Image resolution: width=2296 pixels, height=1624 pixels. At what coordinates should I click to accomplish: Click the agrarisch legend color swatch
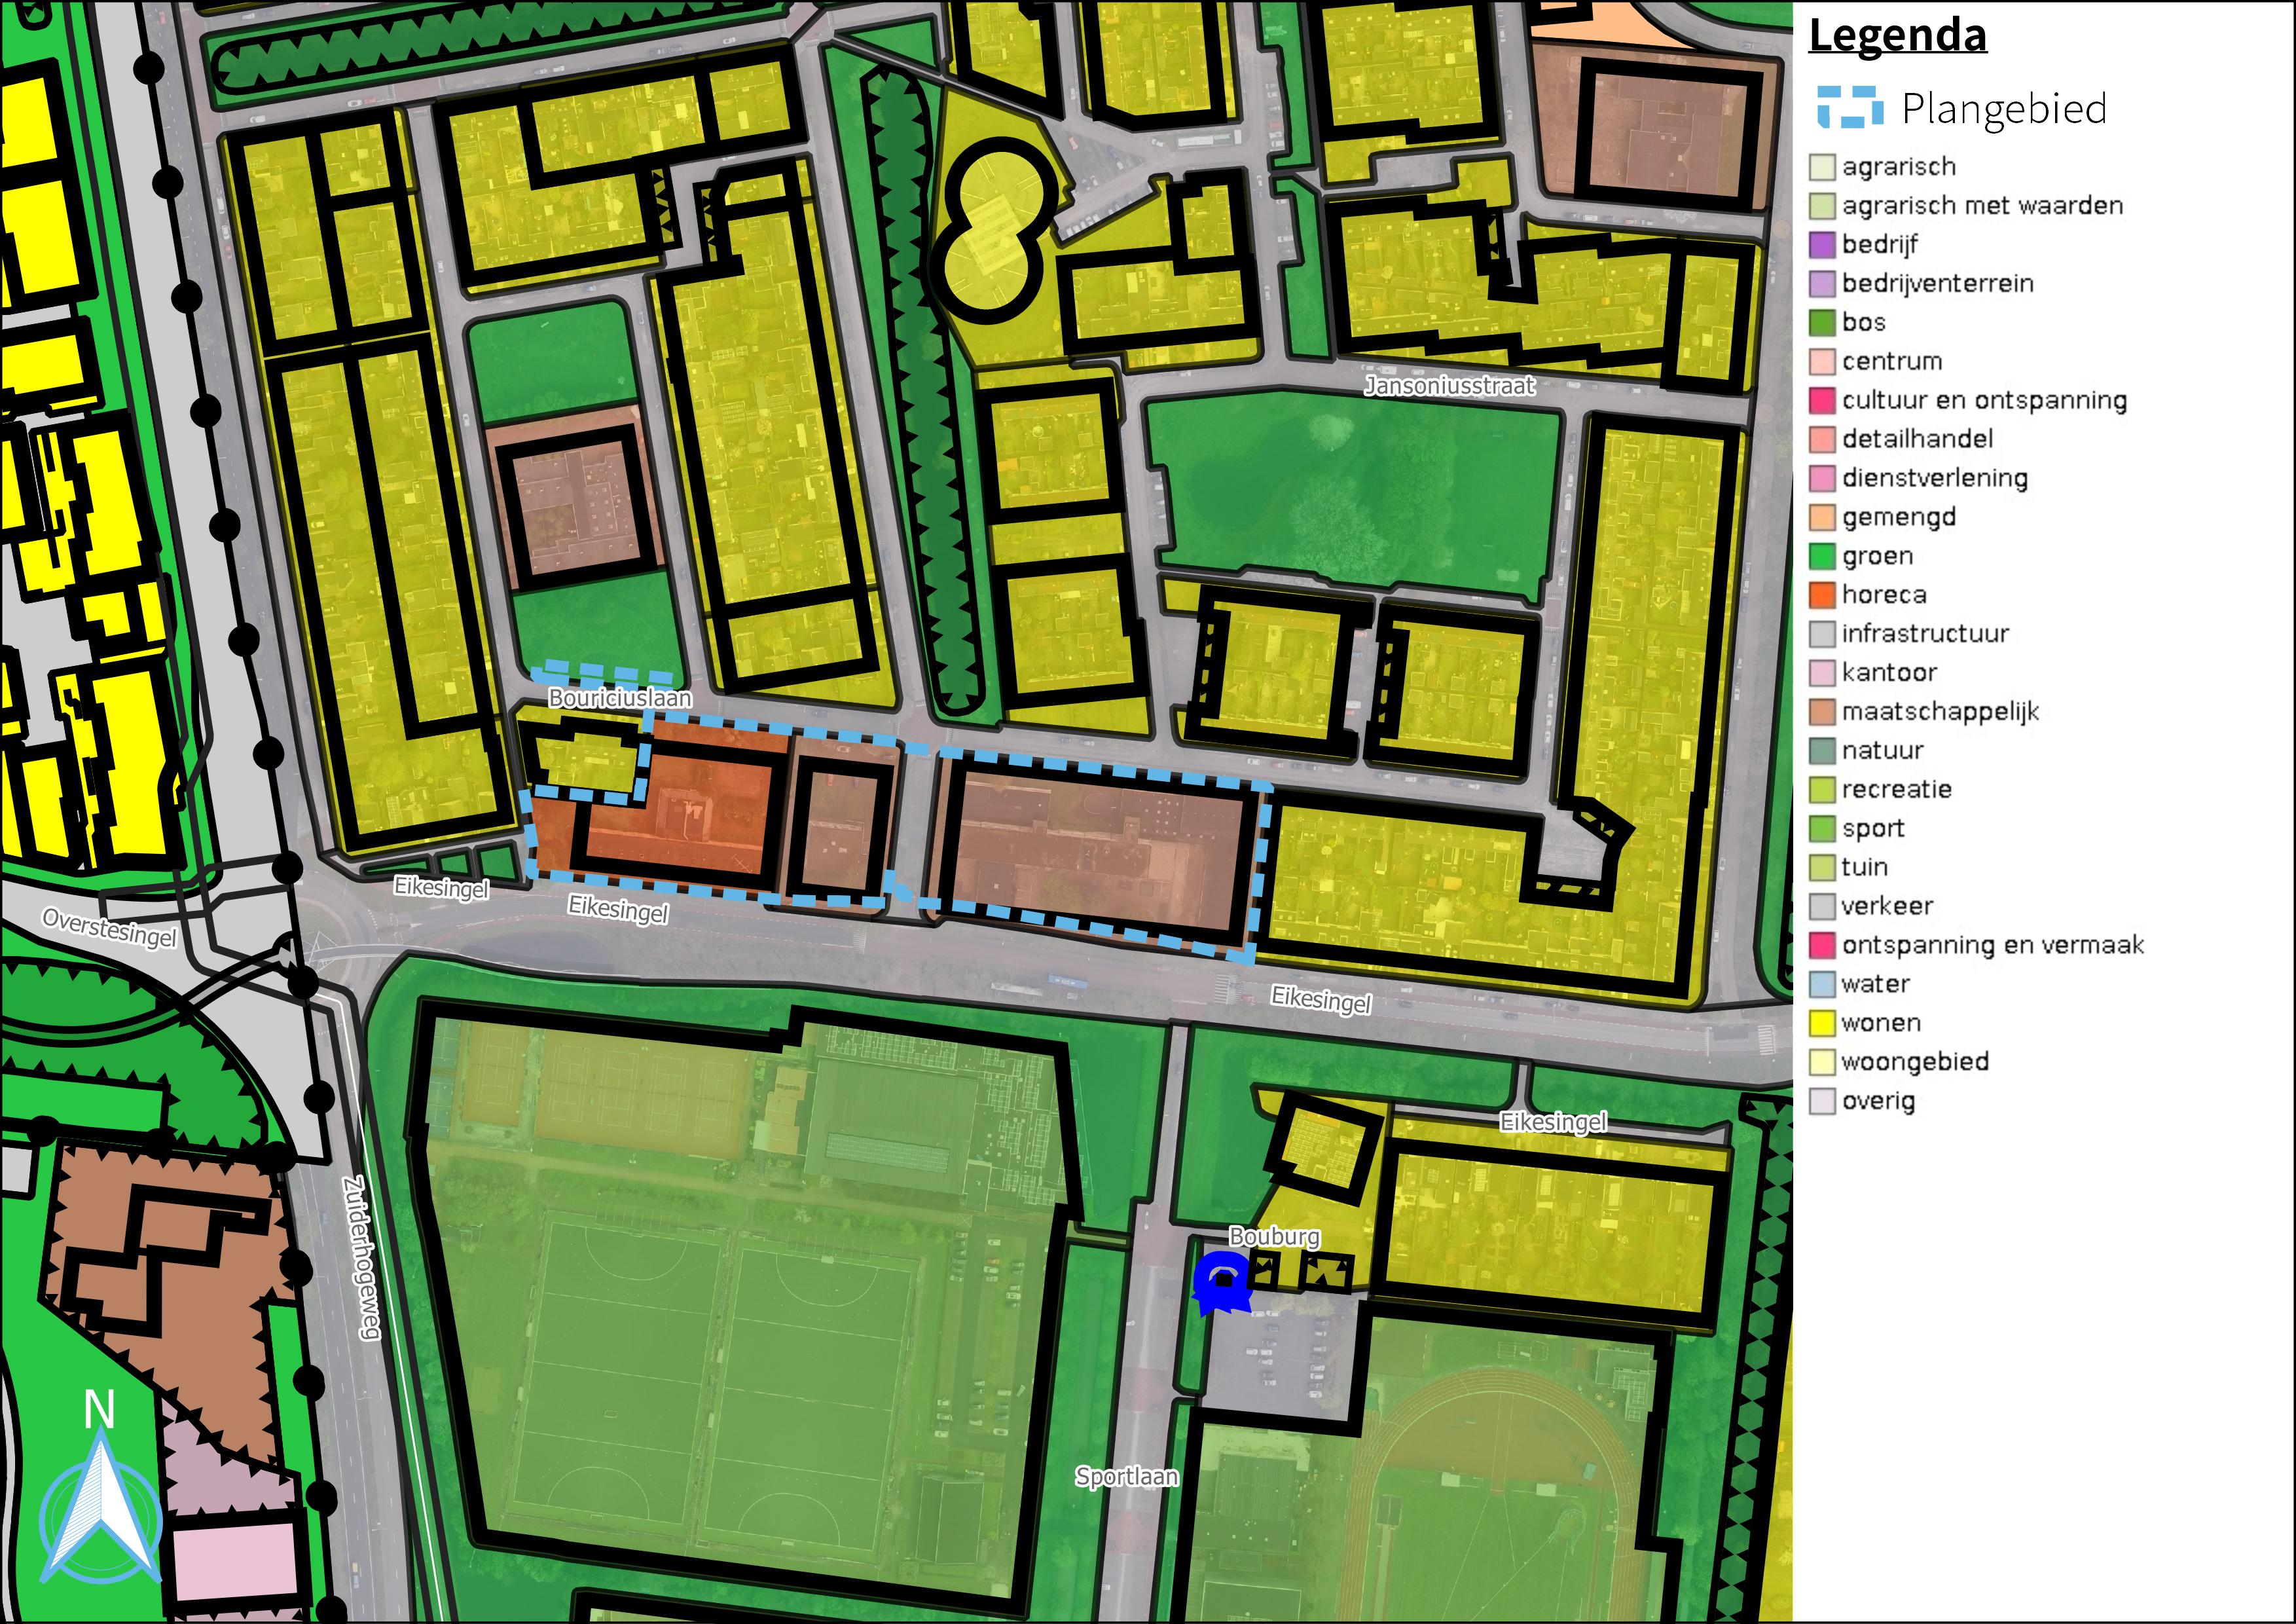click(1822, 166)
